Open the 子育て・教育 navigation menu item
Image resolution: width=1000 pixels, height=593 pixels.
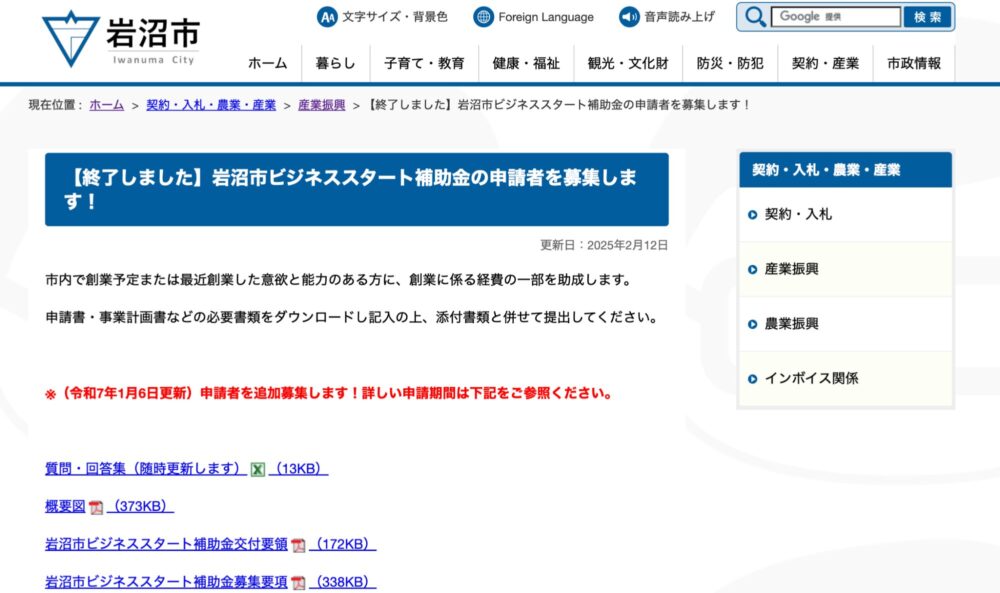pyautogui.click(x=424, y=63)
